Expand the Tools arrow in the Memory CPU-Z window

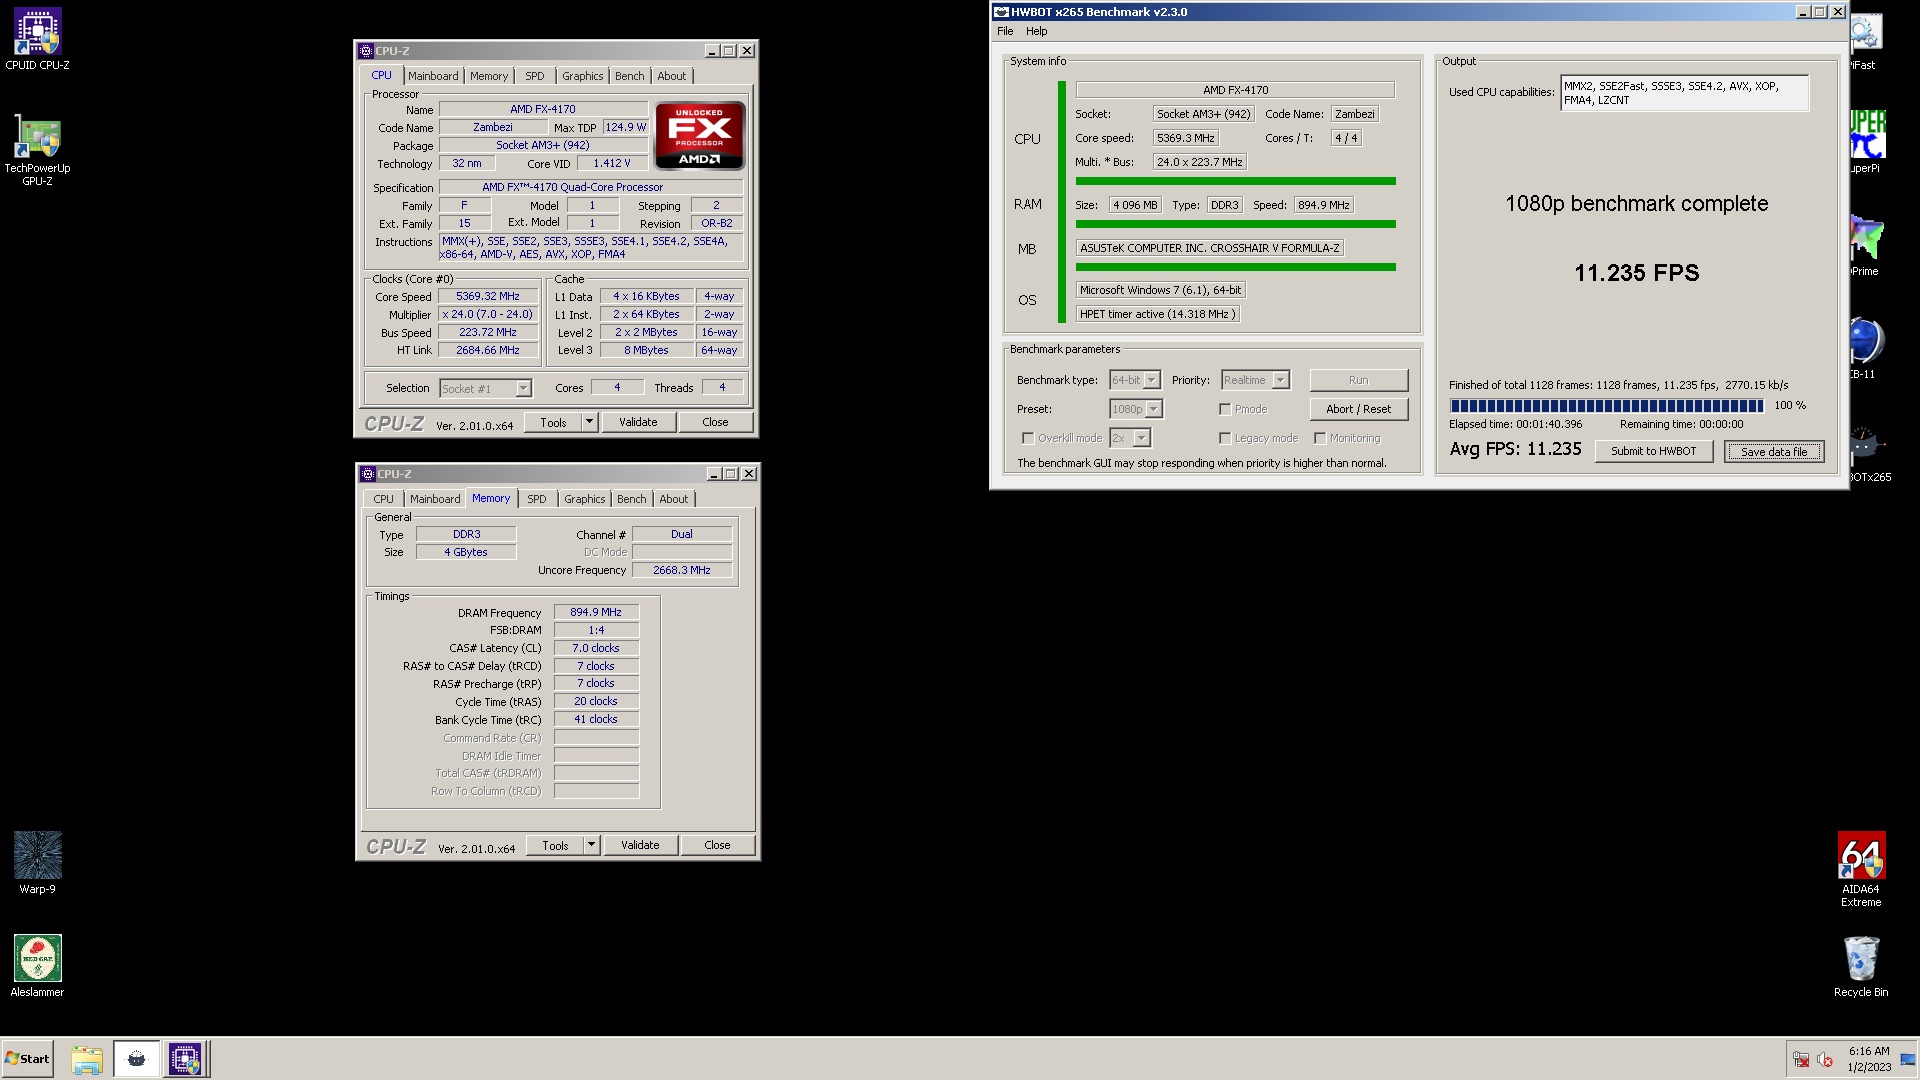[591, 845]
